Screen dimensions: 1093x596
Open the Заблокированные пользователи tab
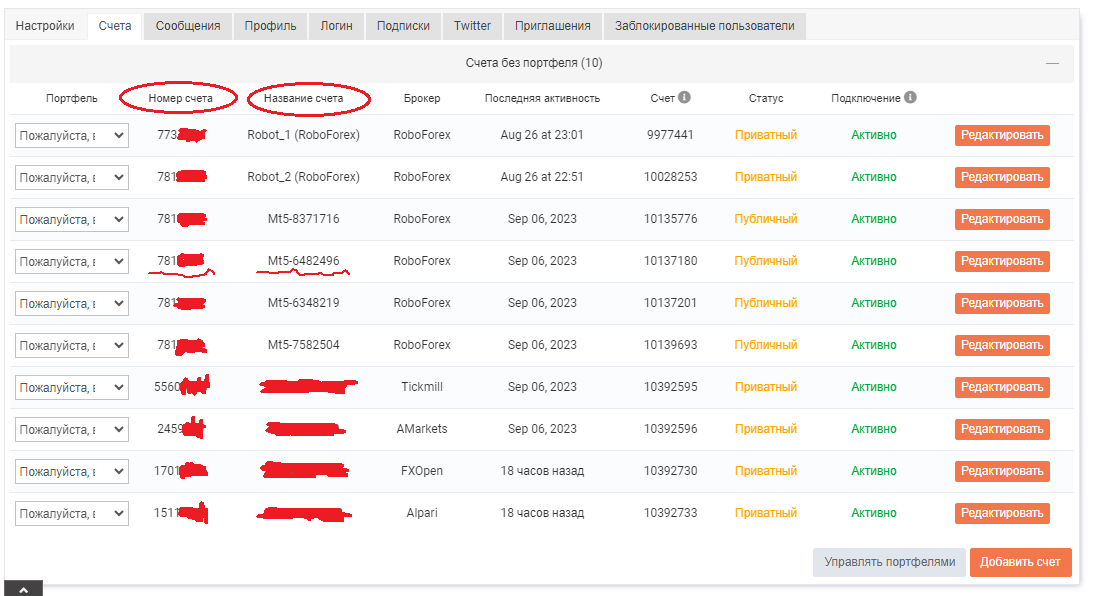pos(705,26)
